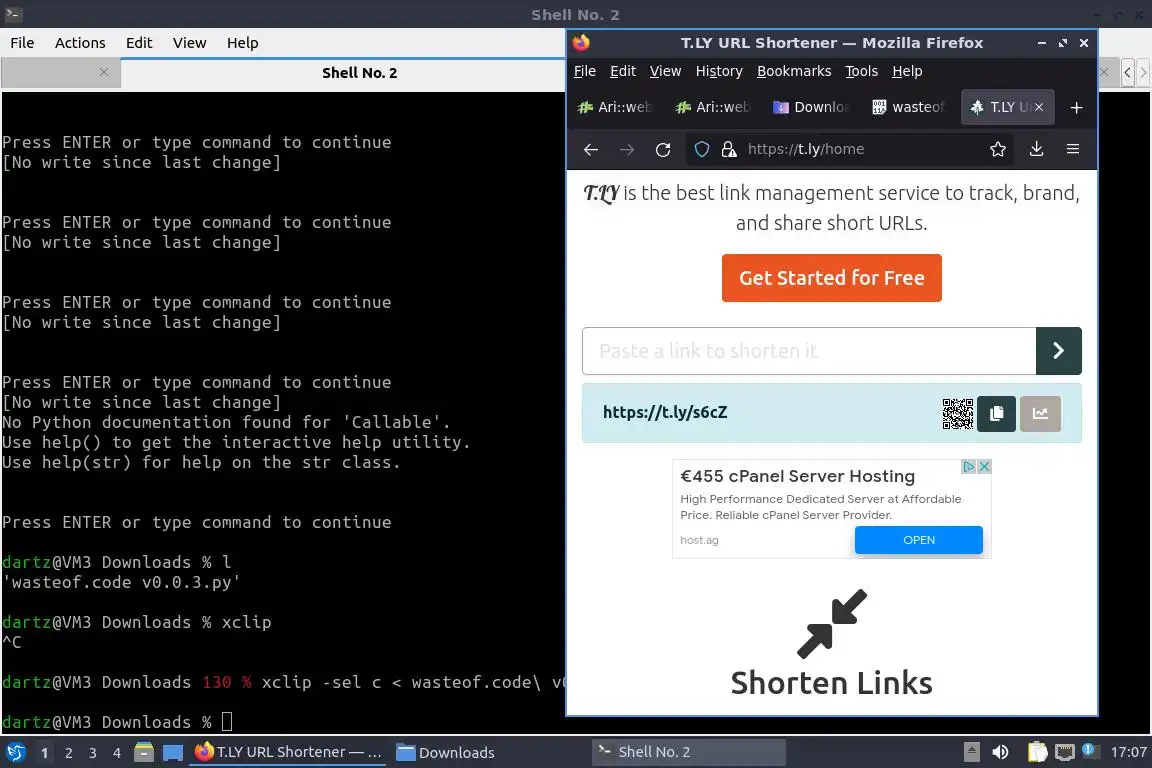This screenshot has height=768, width=1152.
Task: Open terminal File menu
Action: 22,43
